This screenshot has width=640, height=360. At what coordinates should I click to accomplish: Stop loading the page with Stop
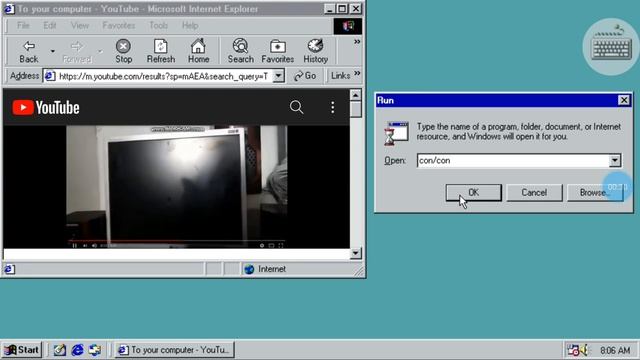pos(123,51)
